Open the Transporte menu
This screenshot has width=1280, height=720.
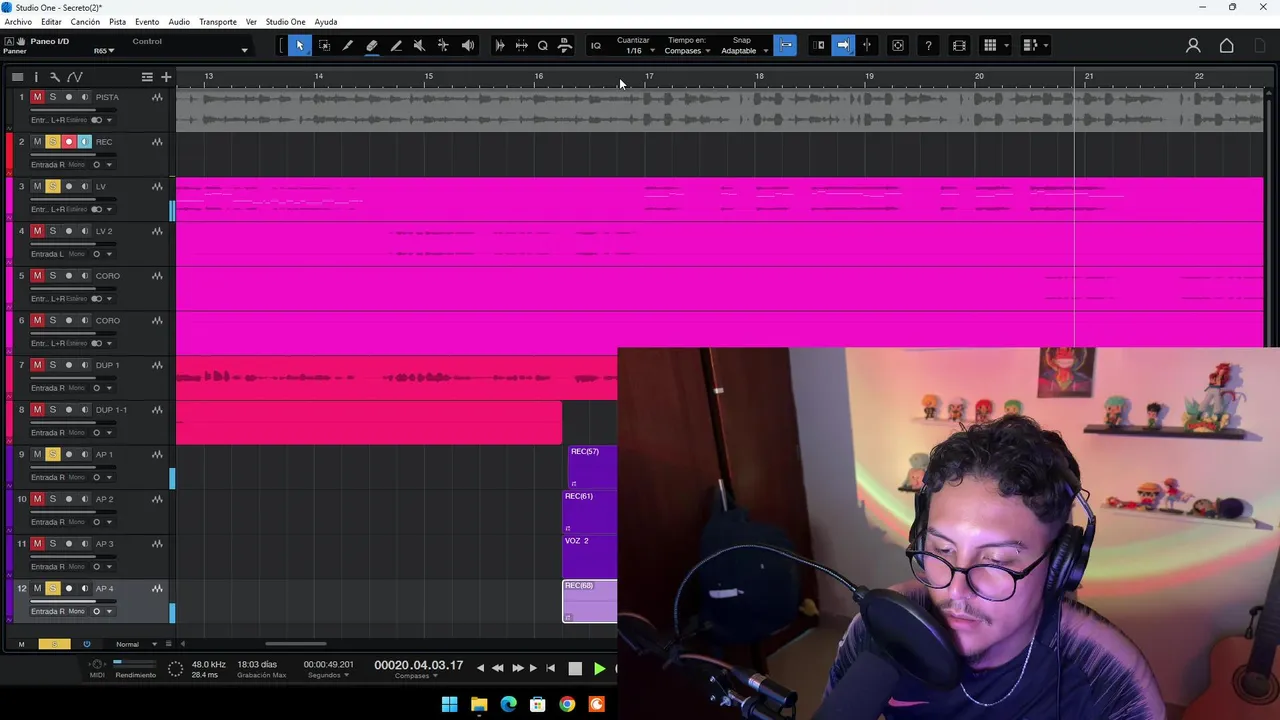coord(218,22)
